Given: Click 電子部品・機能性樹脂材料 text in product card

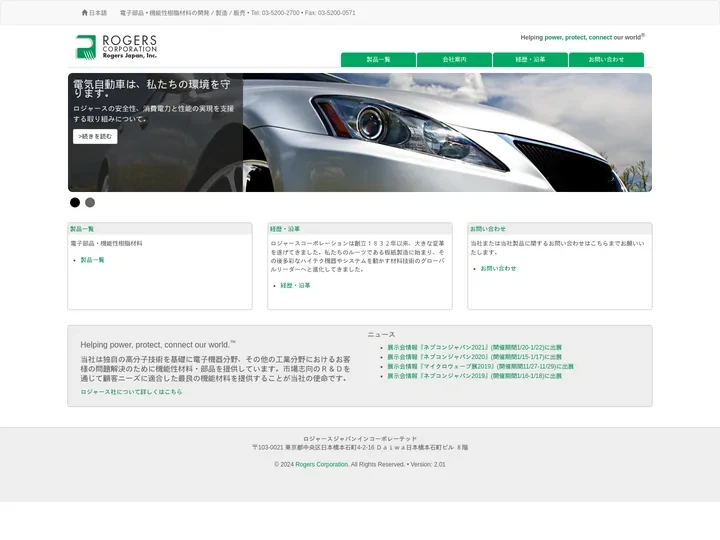Looking at the screenshot, I should click(x=107, y=243).
